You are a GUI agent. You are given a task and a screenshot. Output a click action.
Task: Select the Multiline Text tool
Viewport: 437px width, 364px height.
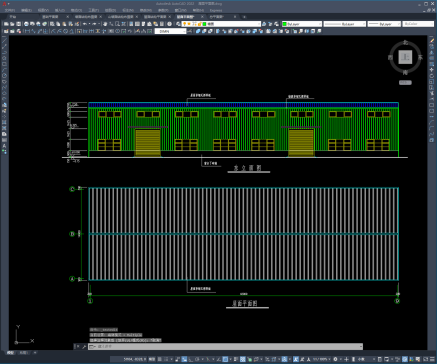pos(4,146)
